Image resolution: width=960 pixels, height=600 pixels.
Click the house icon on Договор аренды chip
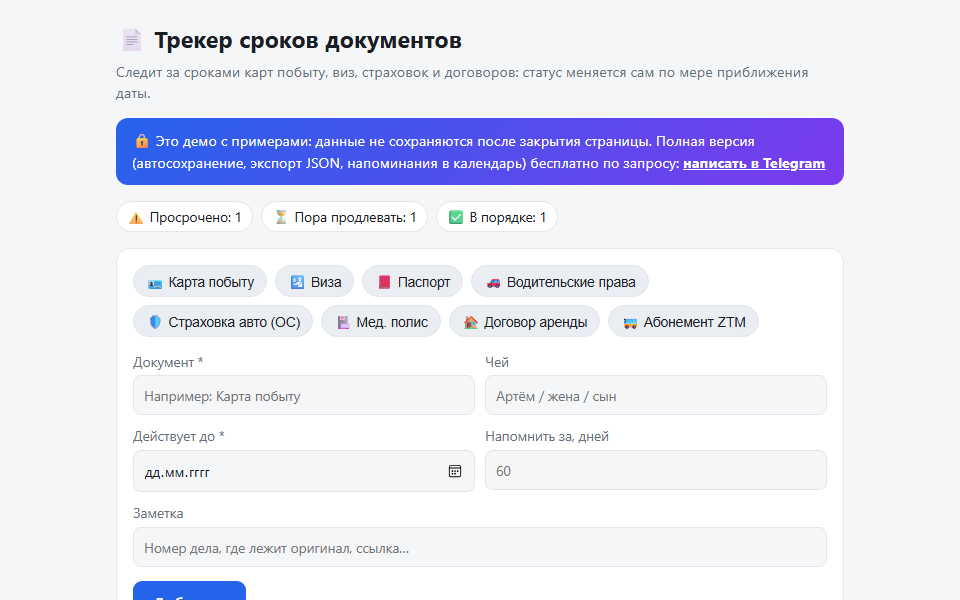tap(470, 322)
